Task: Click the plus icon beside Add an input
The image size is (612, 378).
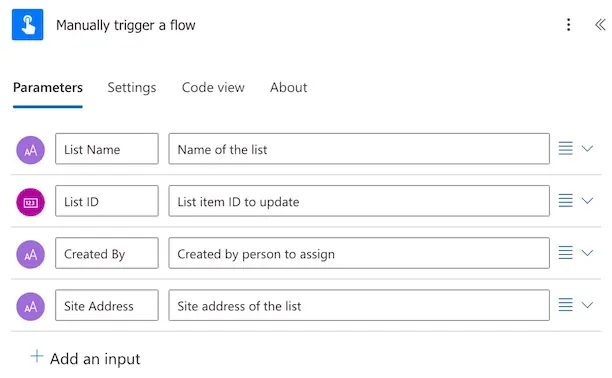Action: point(37,356)
